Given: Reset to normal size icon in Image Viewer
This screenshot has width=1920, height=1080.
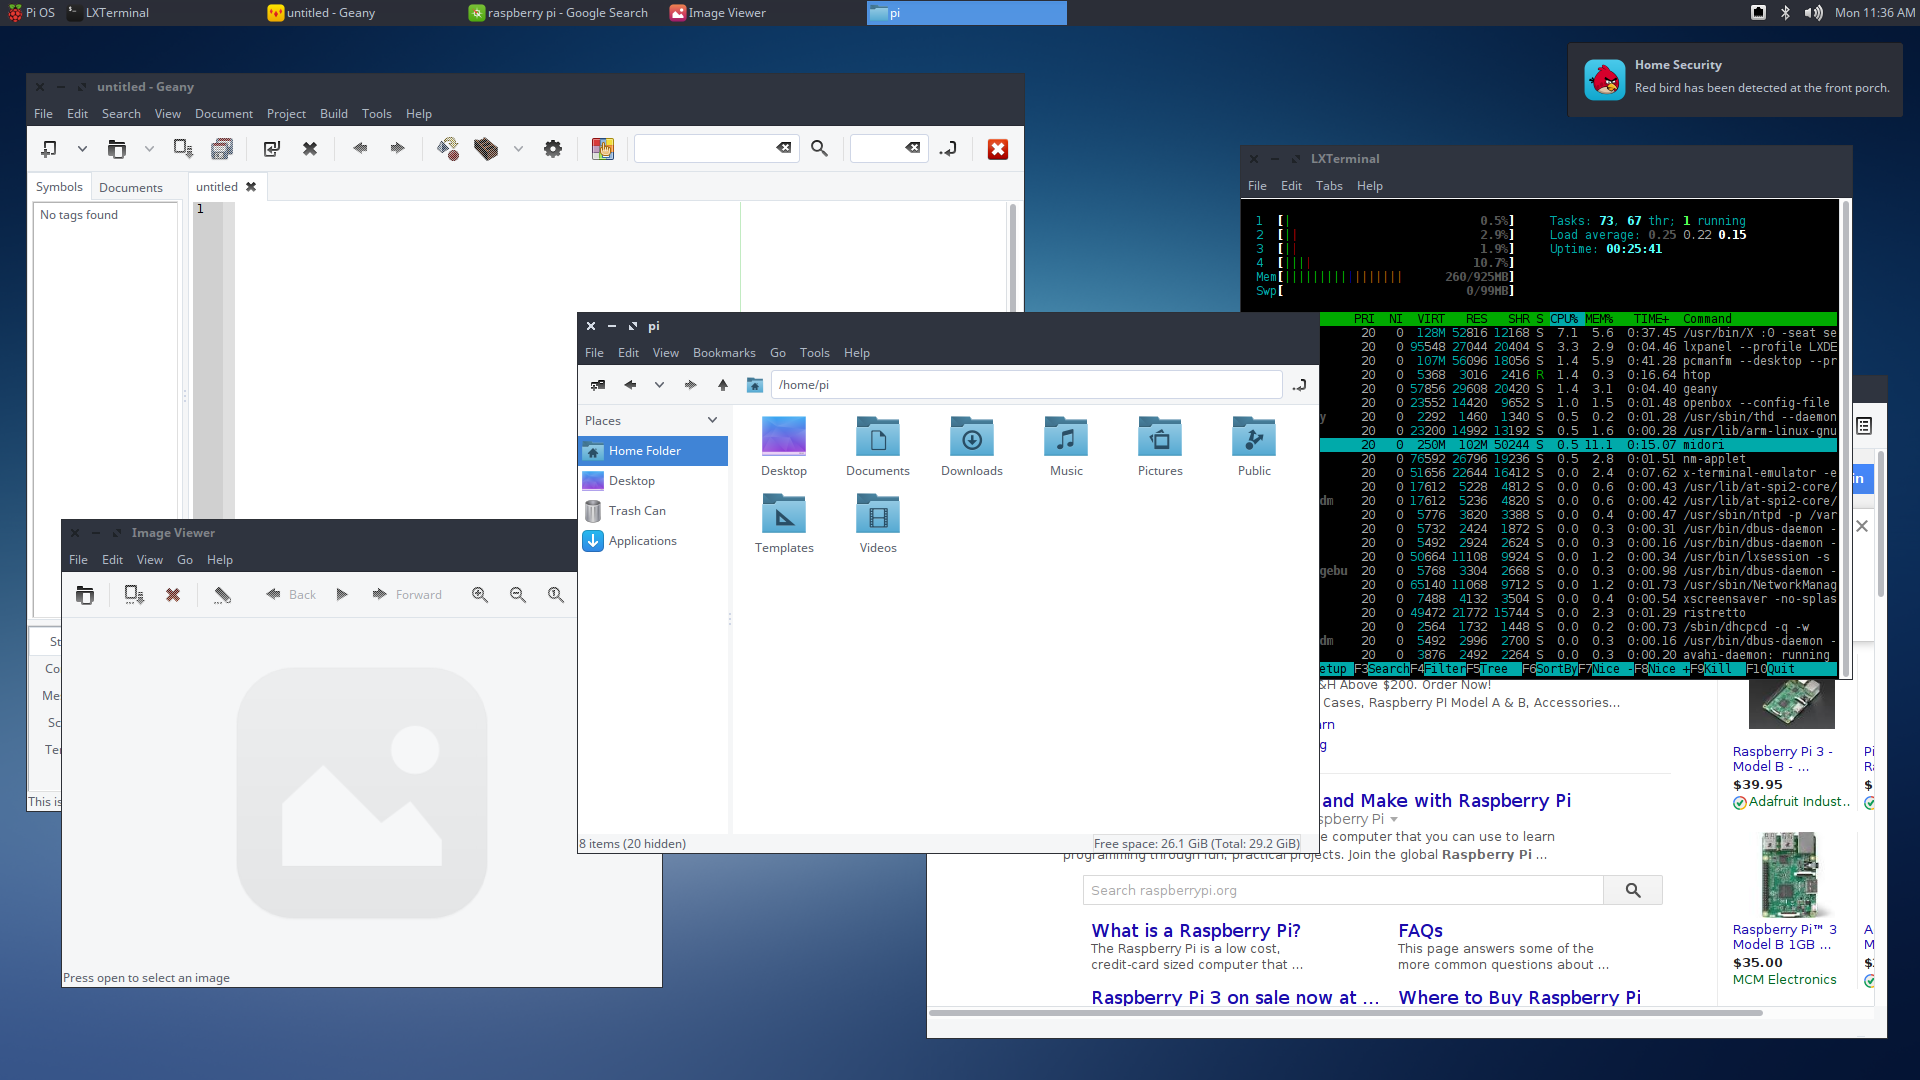Looking at the screenshot, I should pos(556,595).
